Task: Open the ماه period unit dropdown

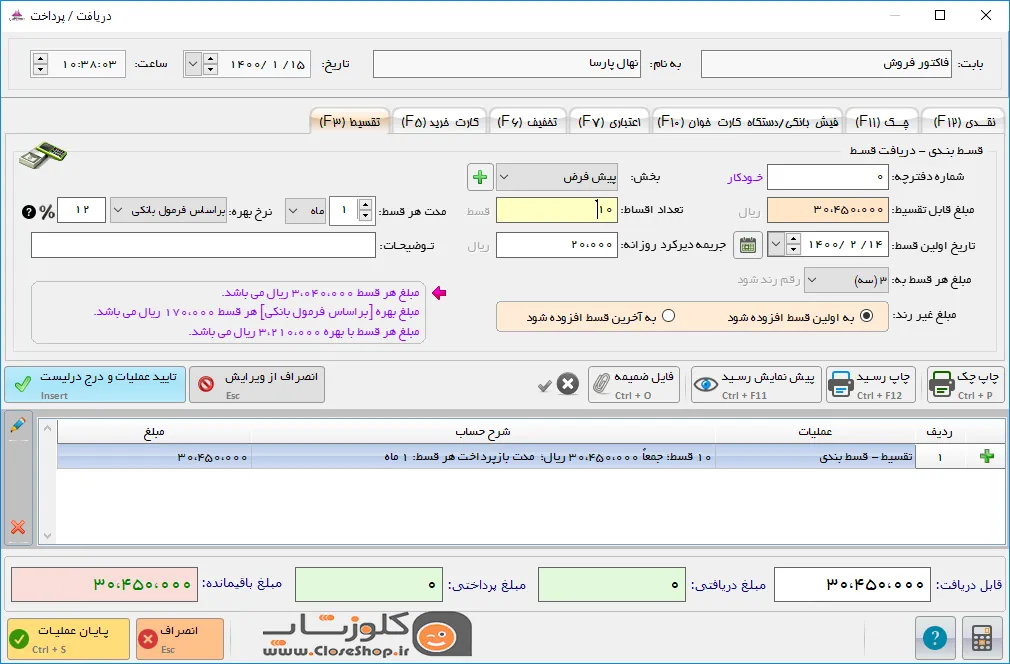Action: point(305,211)
